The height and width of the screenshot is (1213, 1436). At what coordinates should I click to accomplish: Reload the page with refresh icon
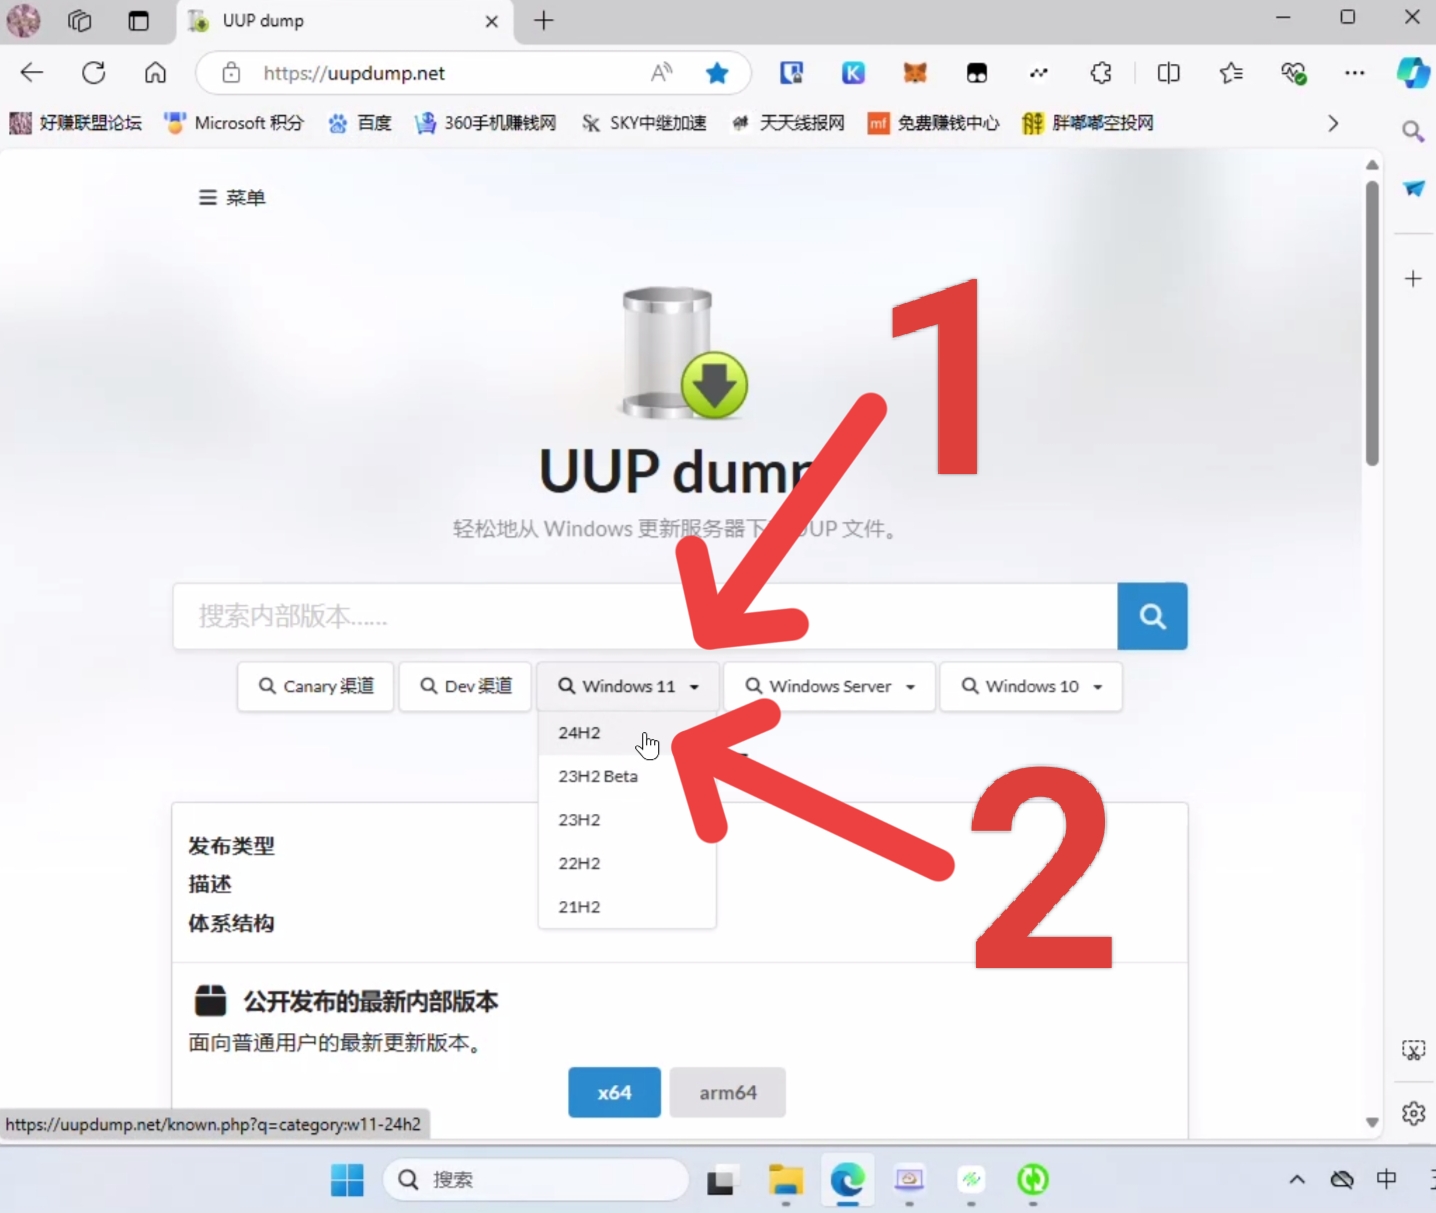(94, 73)
